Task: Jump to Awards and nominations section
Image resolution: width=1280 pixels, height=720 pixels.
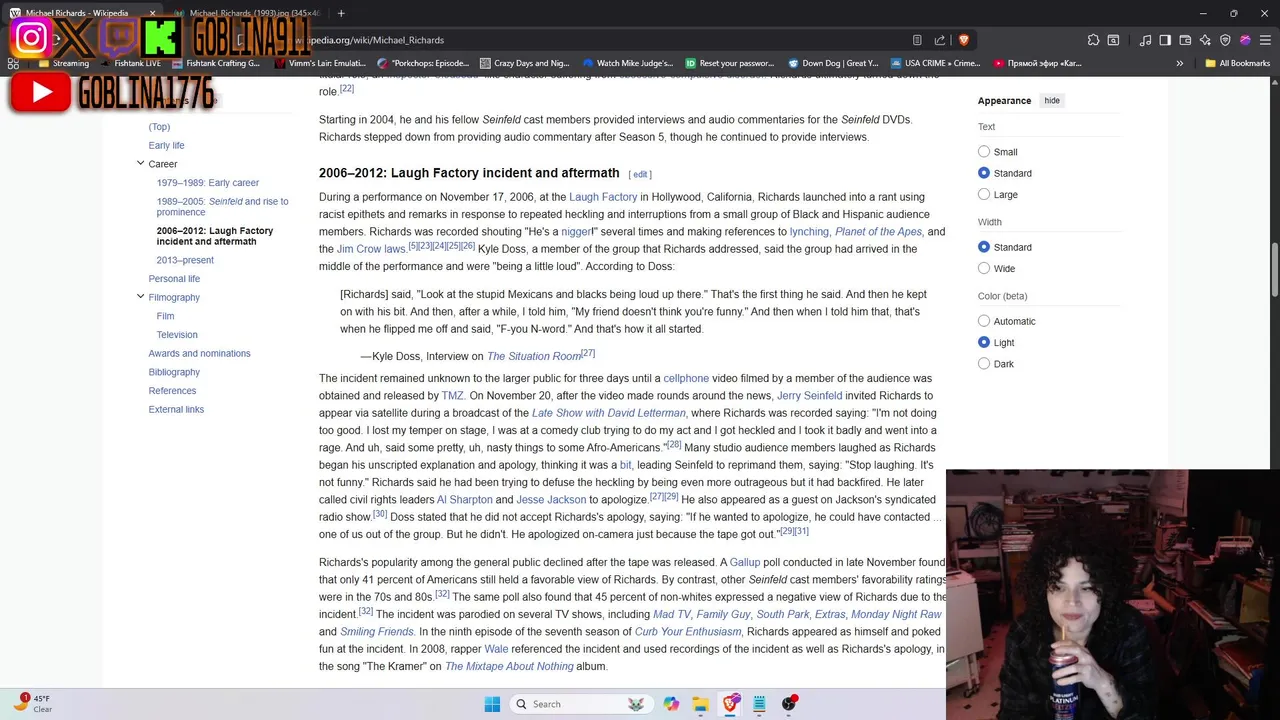Action: click(x=200, y=353)
